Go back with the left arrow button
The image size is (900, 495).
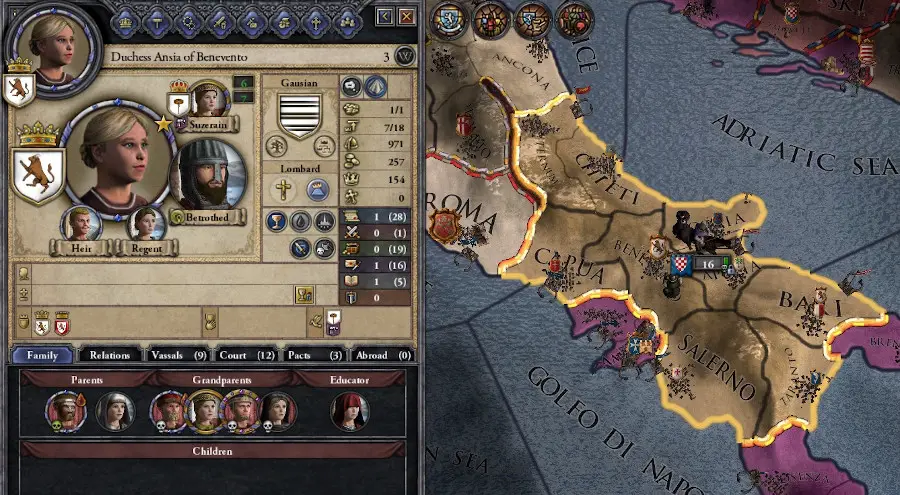[385, 16]
